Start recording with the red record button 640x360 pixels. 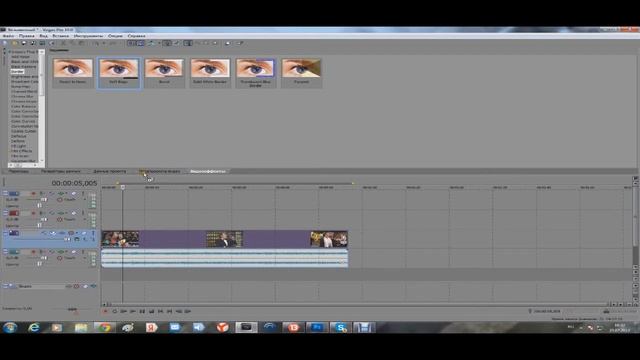(x=105, y=311)
